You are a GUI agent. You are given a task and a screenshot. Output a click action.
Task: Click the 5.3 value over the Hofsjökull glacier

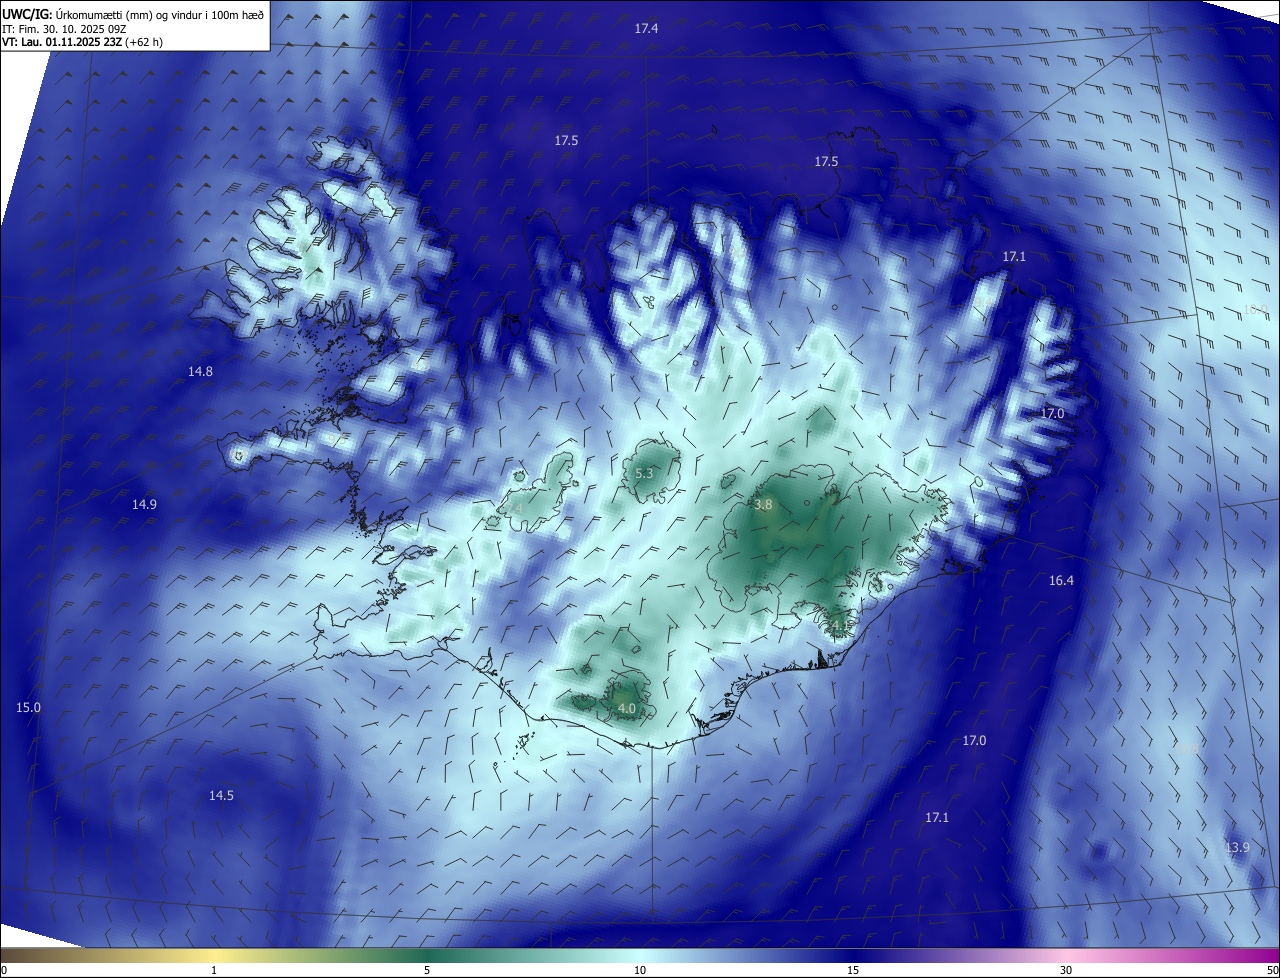pyautogui.click(x=644, y=473)
